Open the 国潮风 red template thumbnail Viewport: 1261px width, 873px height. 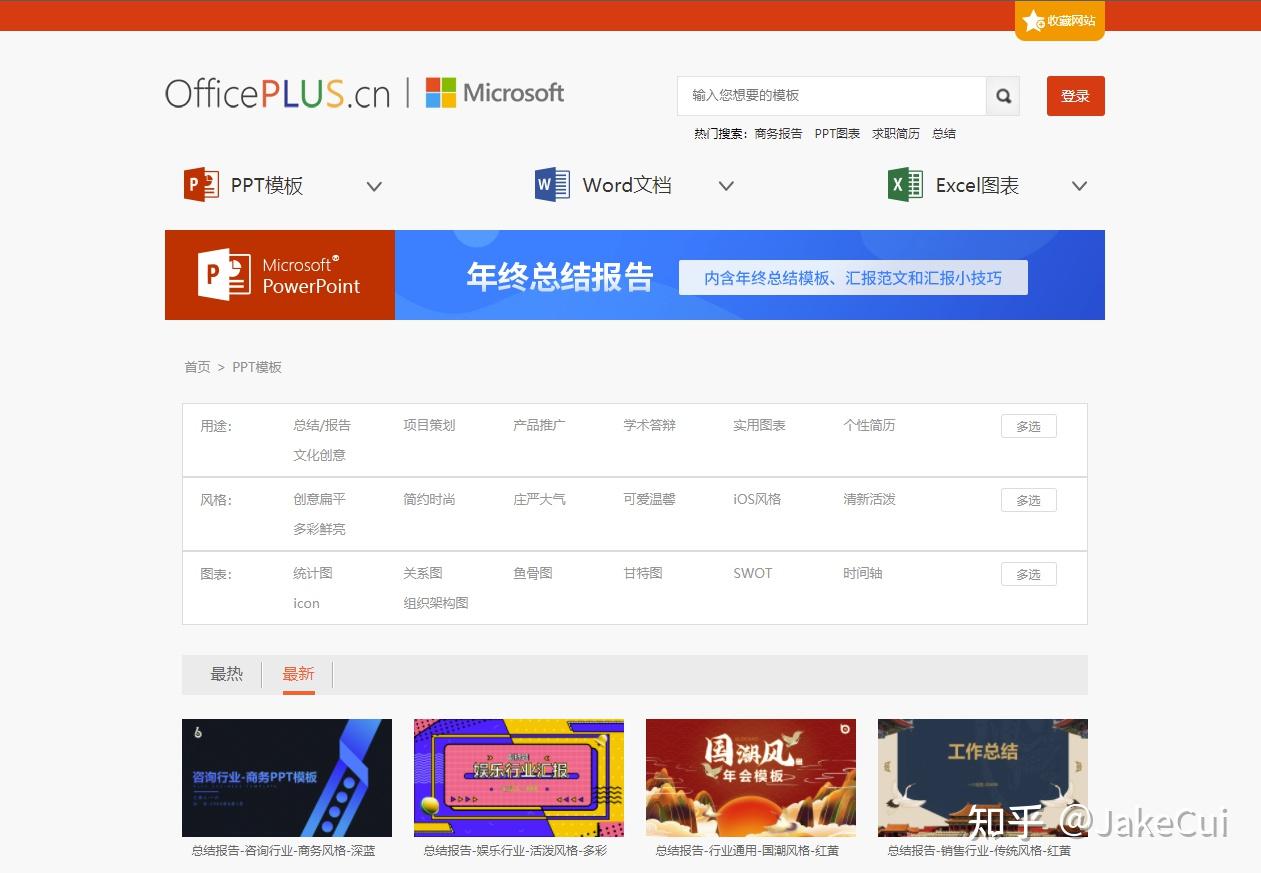[x=751, y=777]
